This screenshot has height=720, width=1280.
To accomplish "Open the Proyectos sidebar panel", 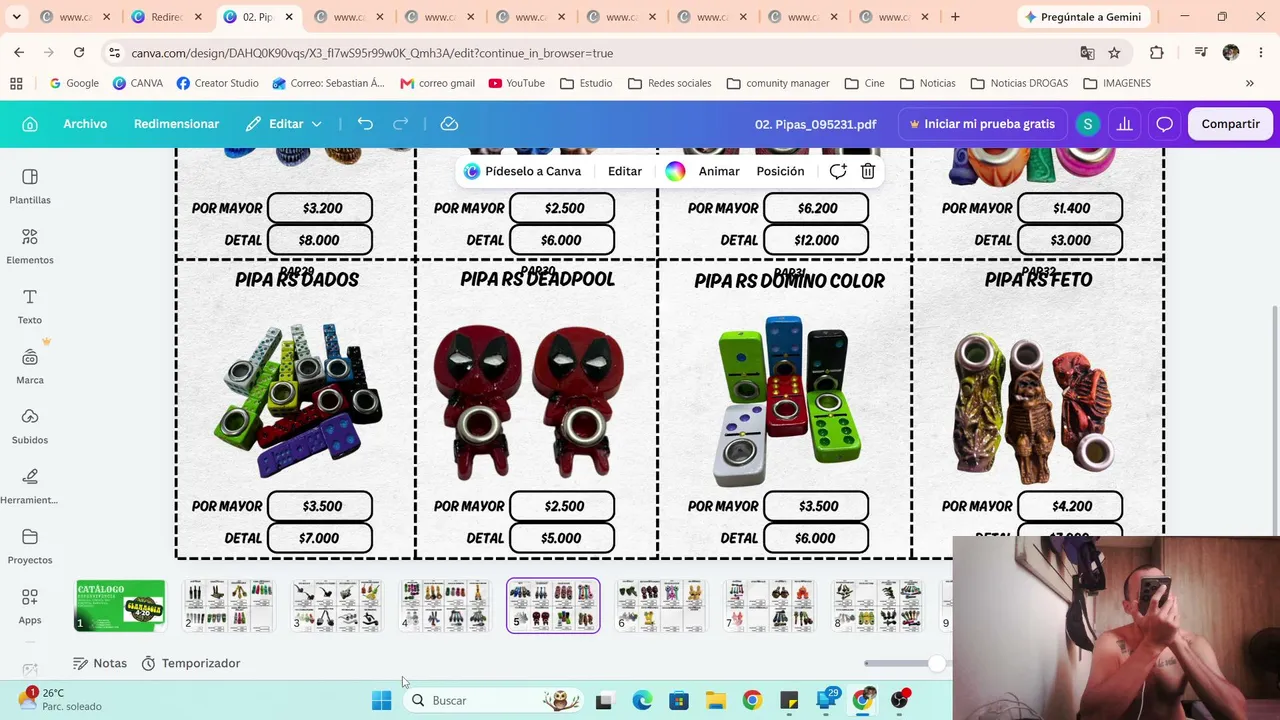I will click(30, 546).
